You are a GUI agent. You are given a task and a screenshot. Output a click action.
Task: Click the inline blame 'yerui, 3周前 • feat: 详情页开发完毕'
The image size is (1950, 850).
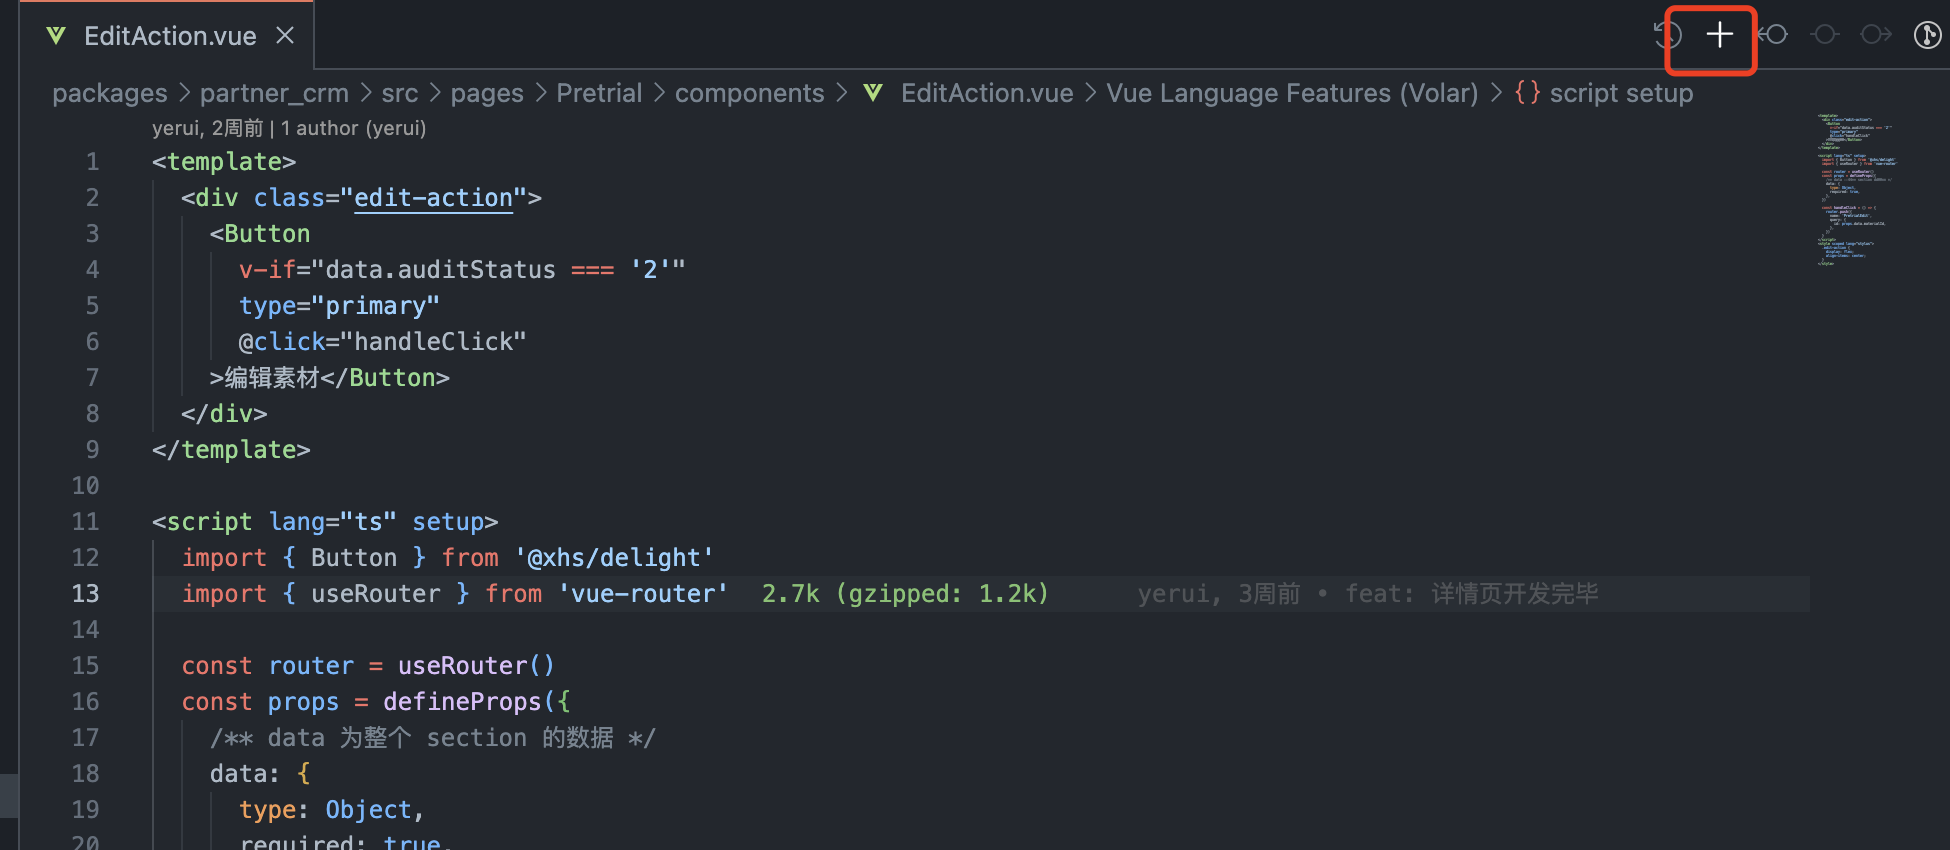[x=1368, y=594]
